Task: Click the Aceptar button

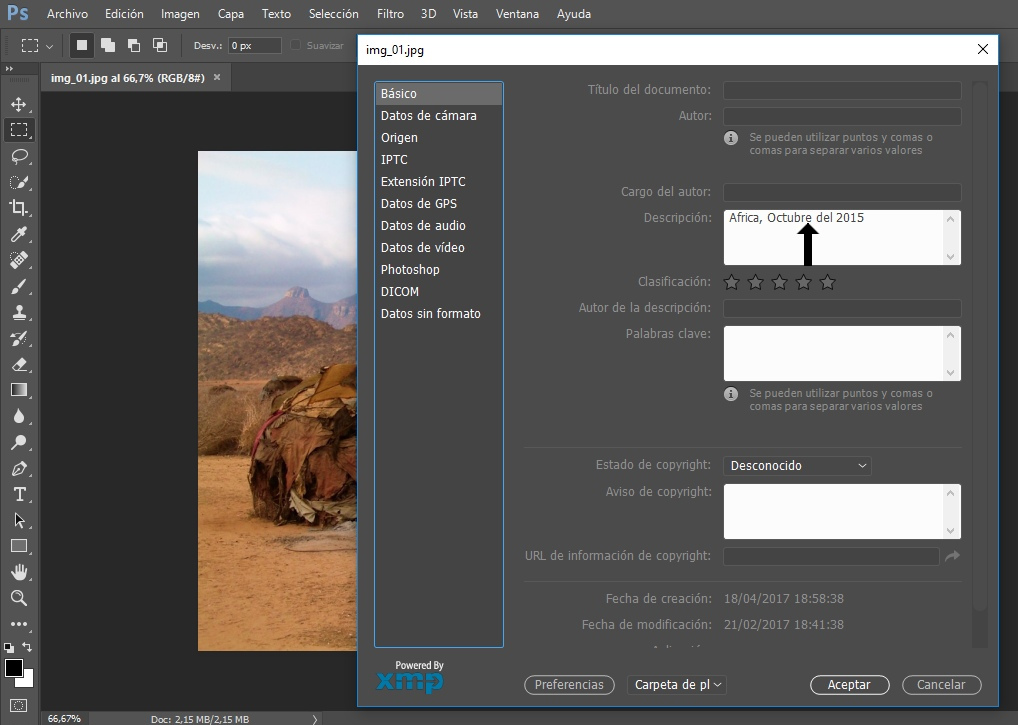Action: click(x=849, y=685)
